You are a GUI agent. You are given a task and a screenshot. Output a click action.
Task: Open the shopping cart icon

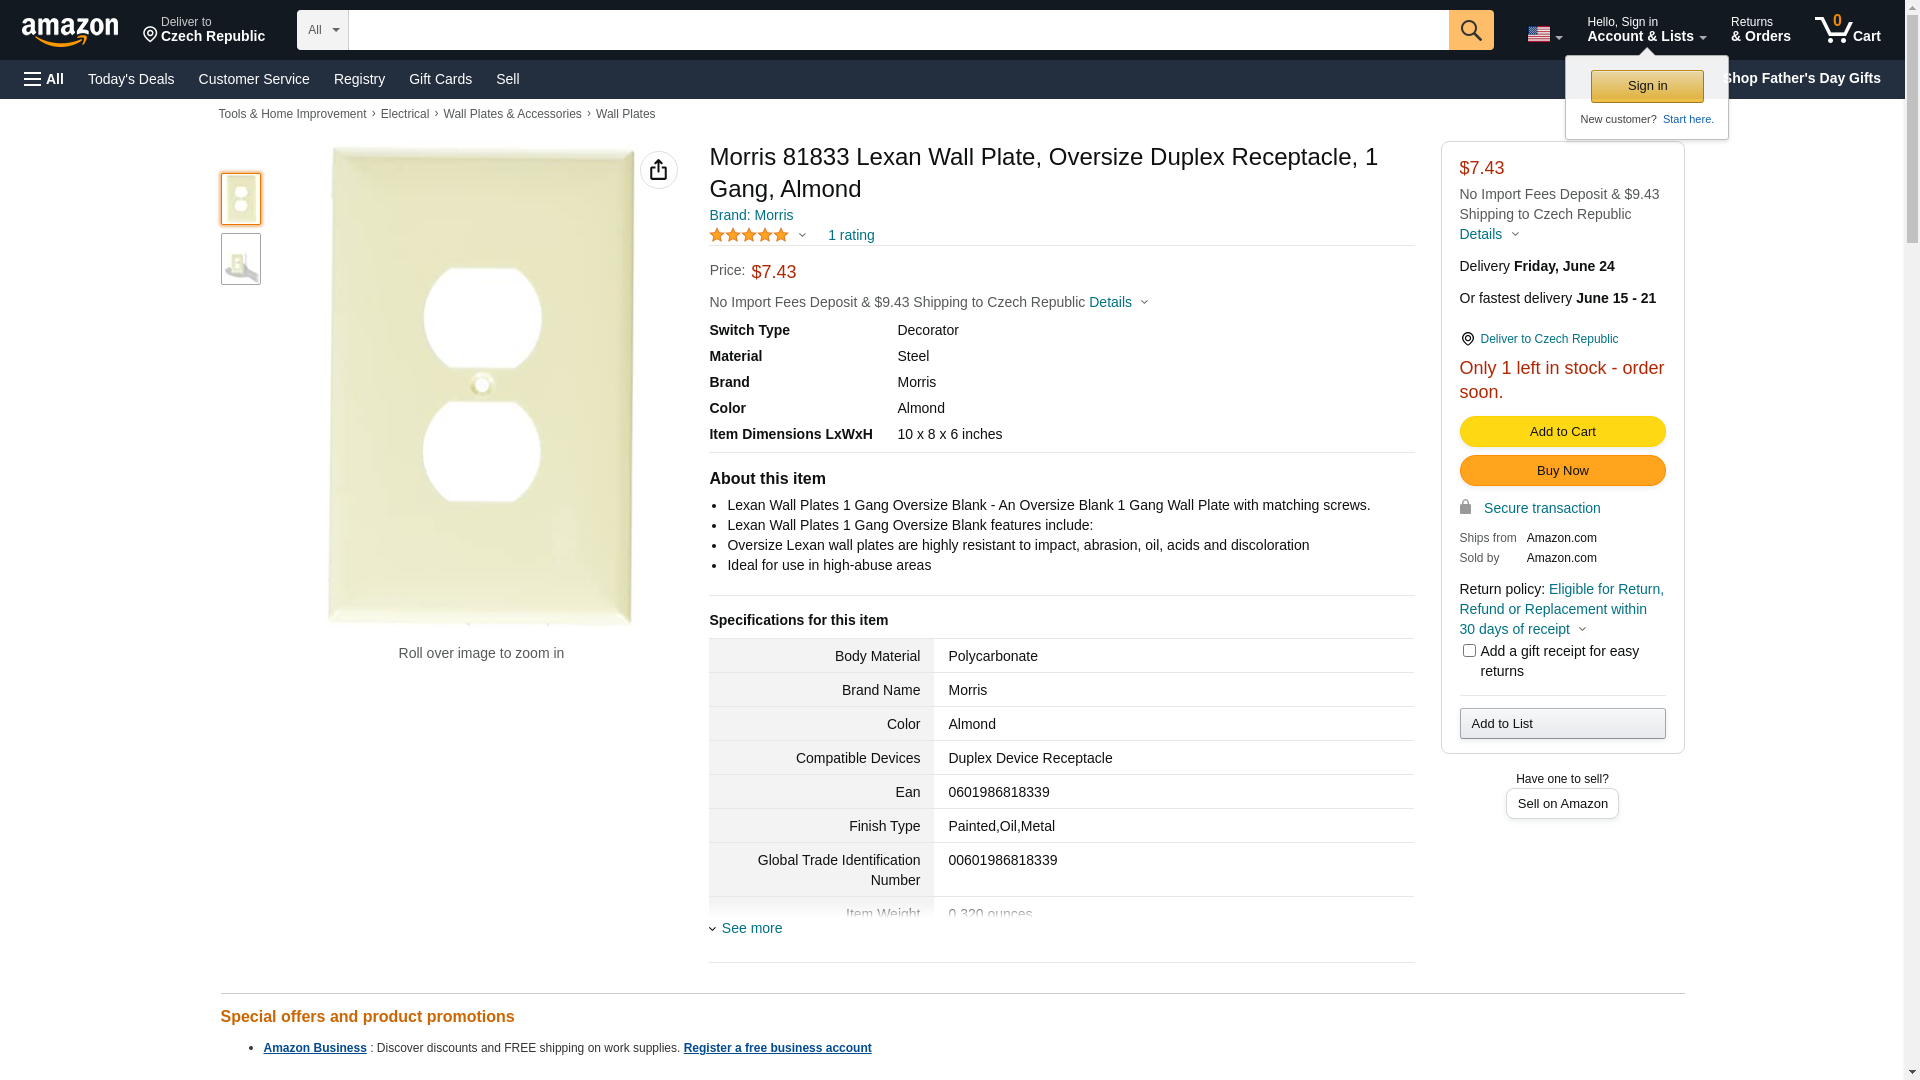(x=1847, y=30)
